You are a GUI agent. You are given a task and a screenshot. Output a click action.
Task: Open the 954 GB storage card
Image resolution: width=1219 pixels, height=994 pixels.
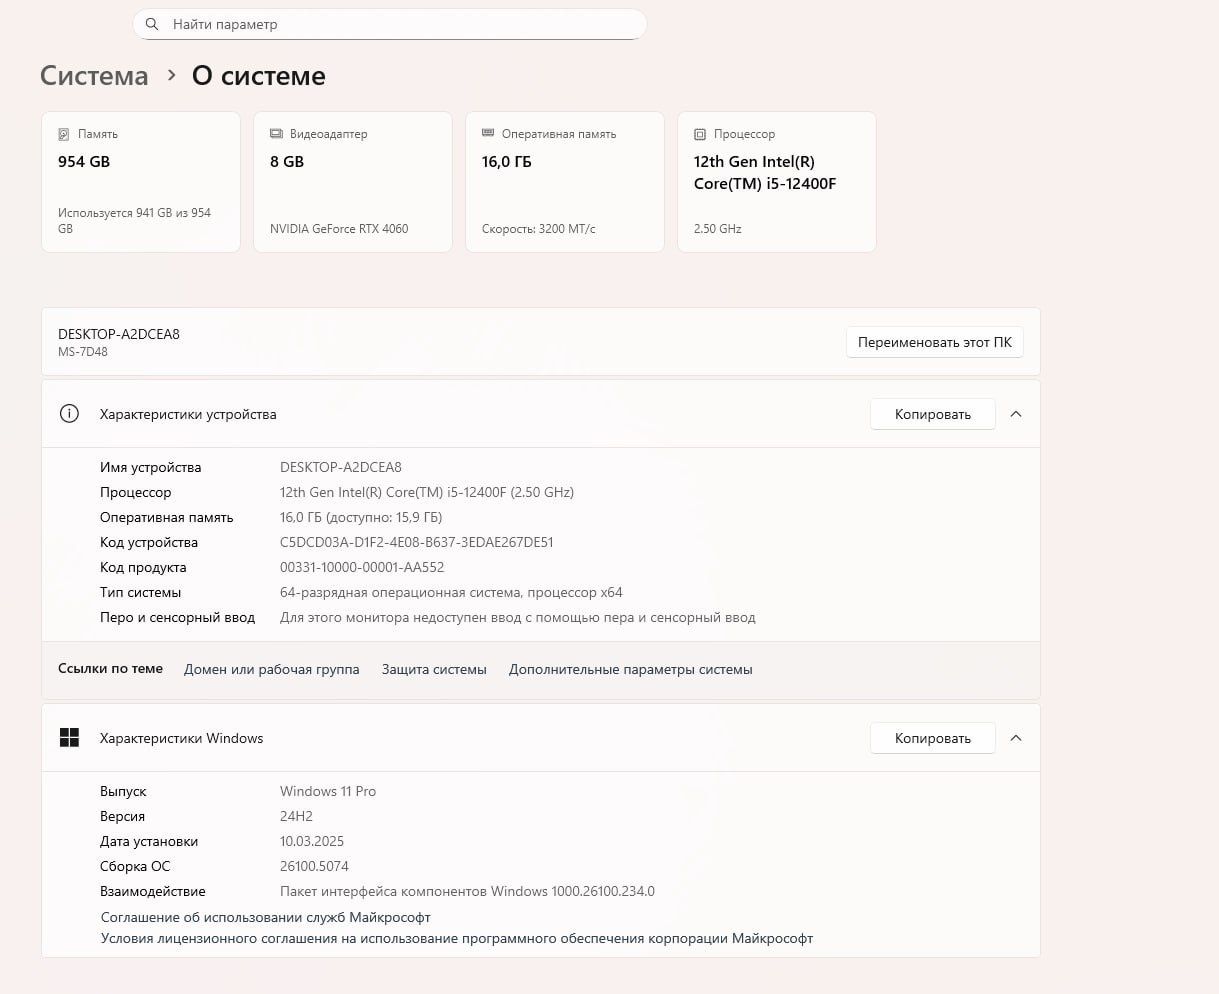pos(141,182)
